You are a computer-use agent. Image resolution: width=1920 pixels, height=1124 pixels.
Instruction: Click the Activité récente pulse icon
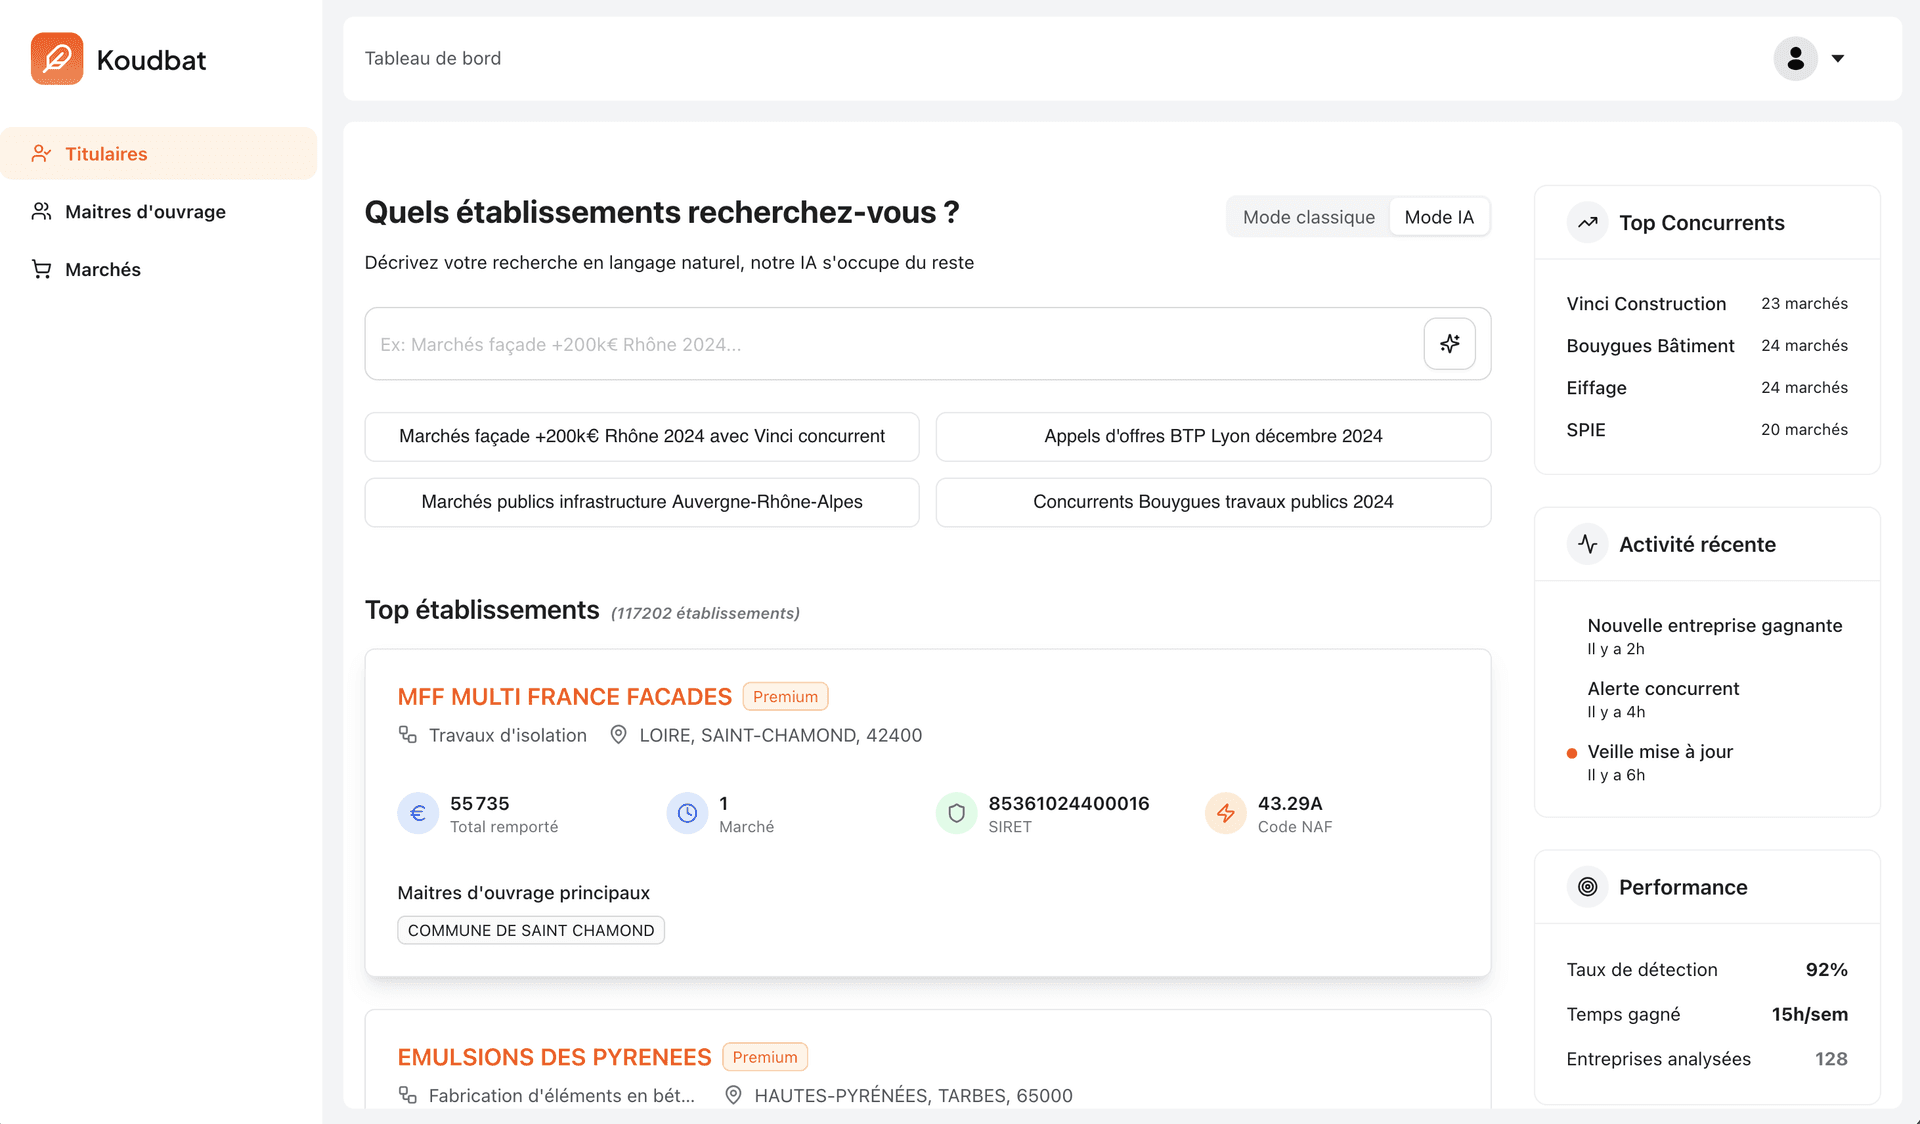1587,545
